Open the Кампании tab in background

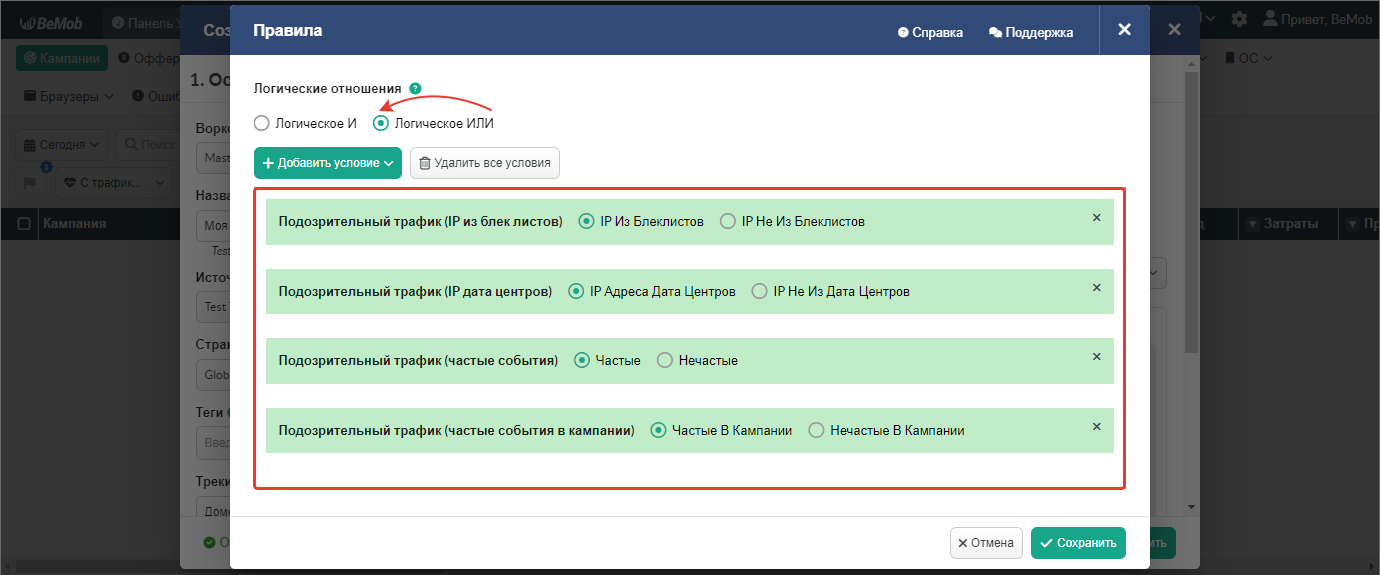pyautogui.click(x=62, y=59)
